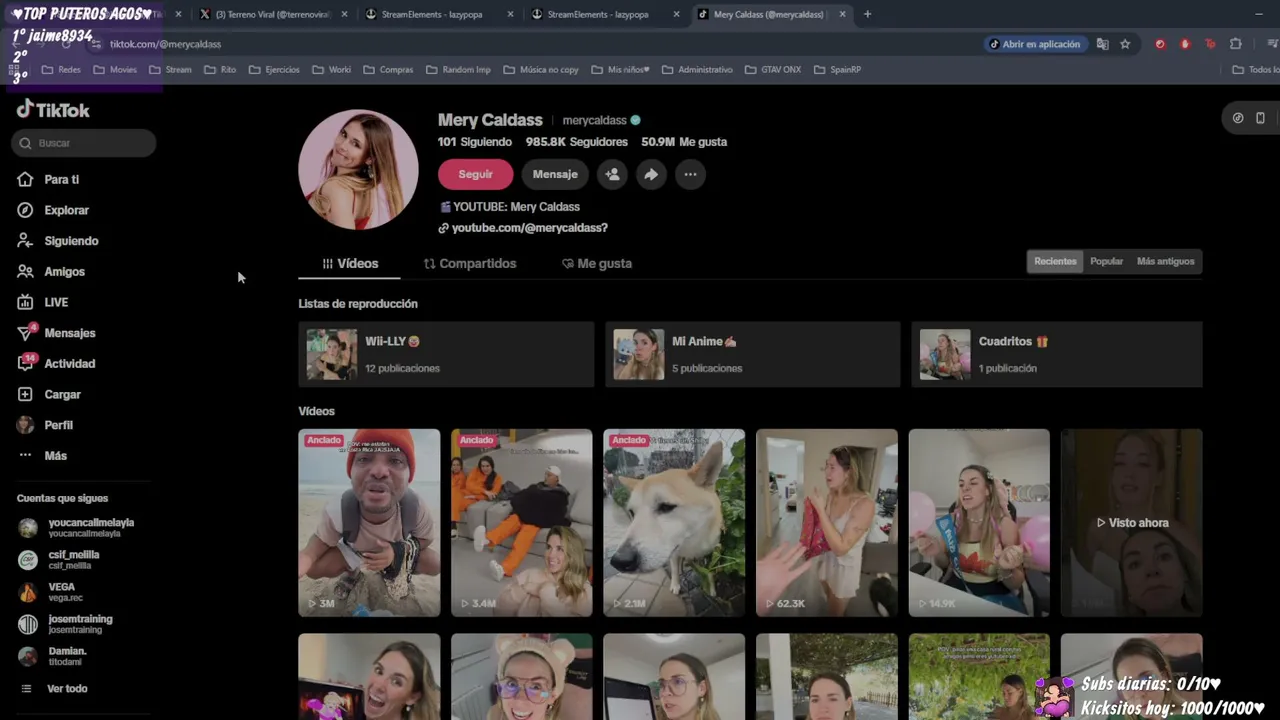Image resolution: width=1280 pixels, height=720 pixels.
Task: Follow Mery Caldass with Seguir button
Action: tap(475, 174)
